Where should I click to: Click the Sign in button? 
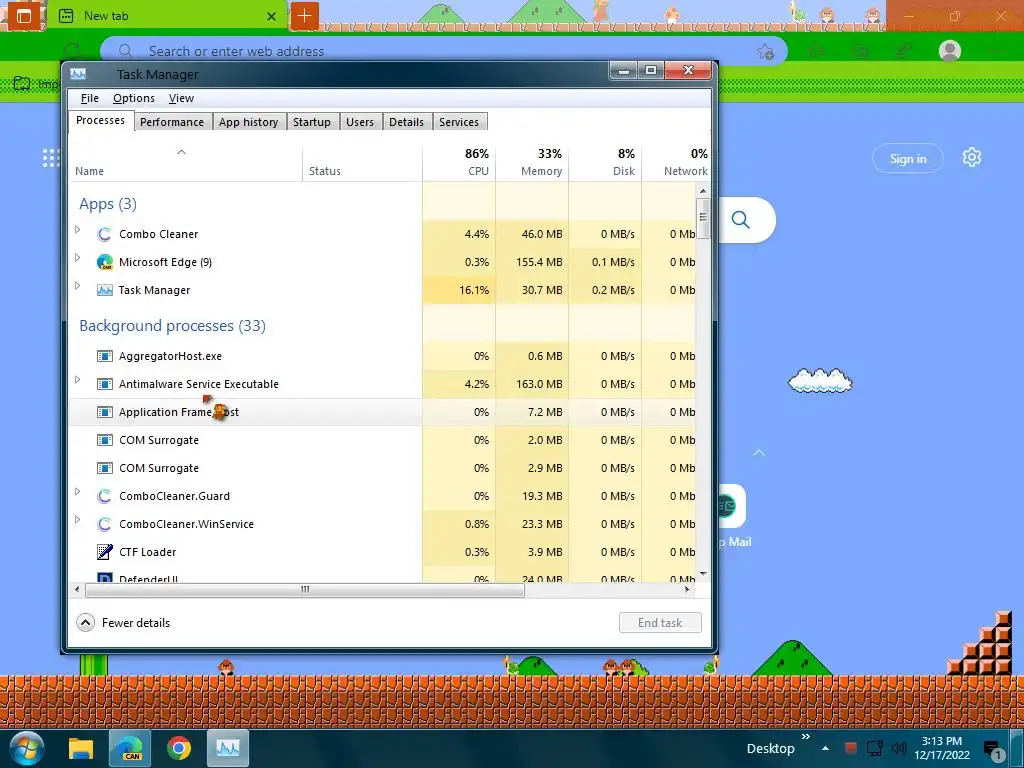pyautogui.click(x=908, y=159)
